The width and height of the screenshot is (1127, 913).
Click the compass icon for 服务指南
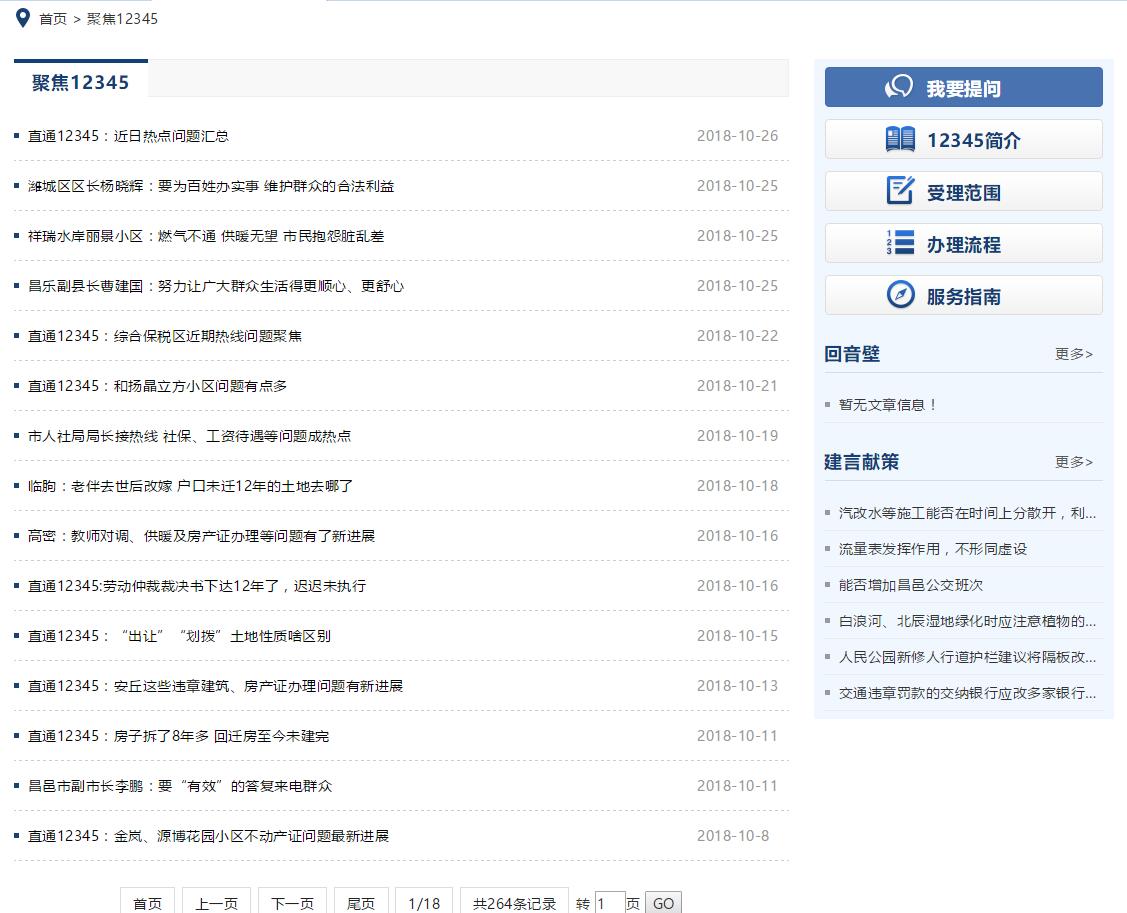(x=900, y=295)
